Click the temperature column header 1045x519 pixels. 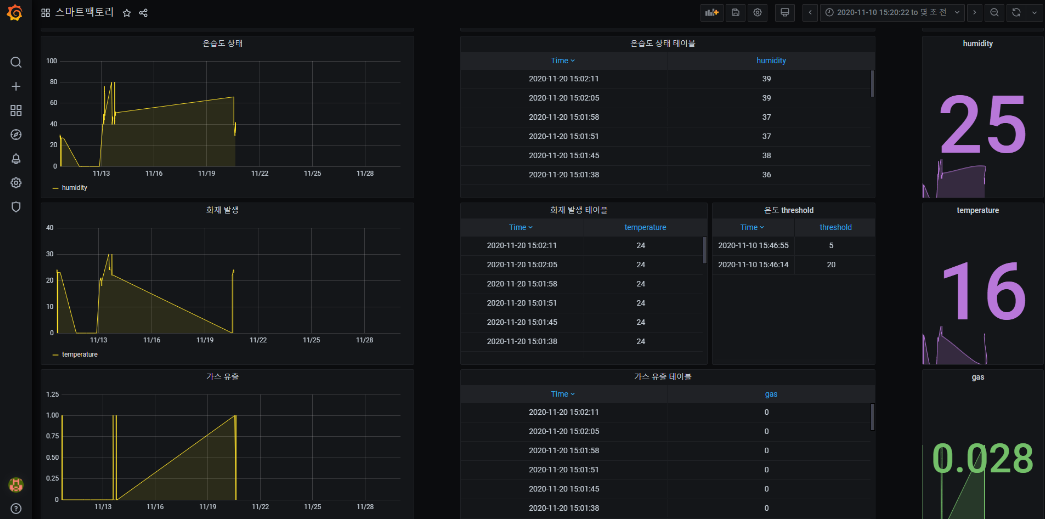644,227
